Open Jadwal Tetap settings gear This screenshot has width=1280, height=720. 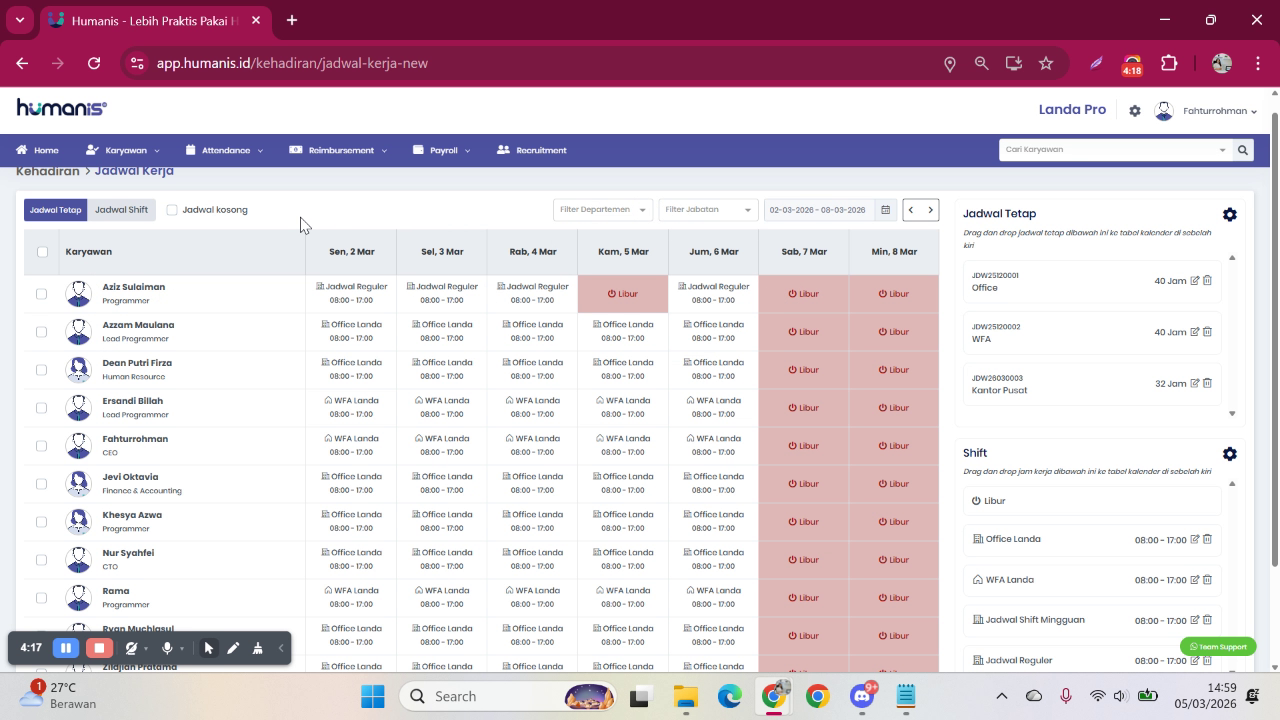[1229, 214]
